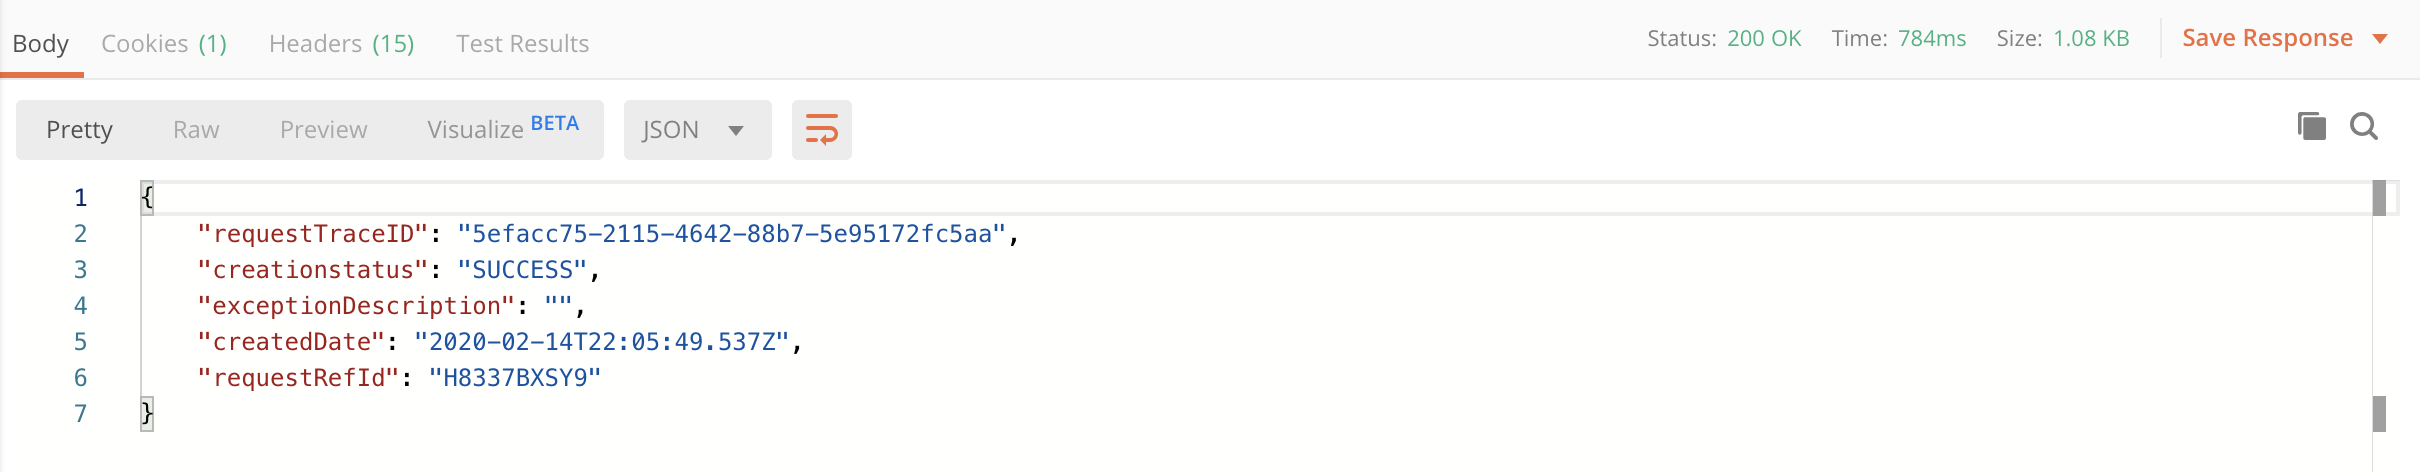The image size is (2420, 472).
Task: Click the "SUCCESS" creationstatus value
Action: pyautogui.click(x=522, y=270)
